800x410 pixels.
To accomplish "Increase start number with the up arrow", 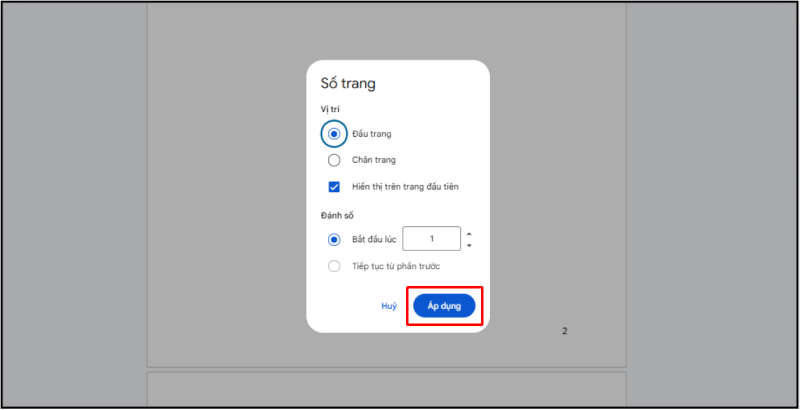I will coord(469,234).
